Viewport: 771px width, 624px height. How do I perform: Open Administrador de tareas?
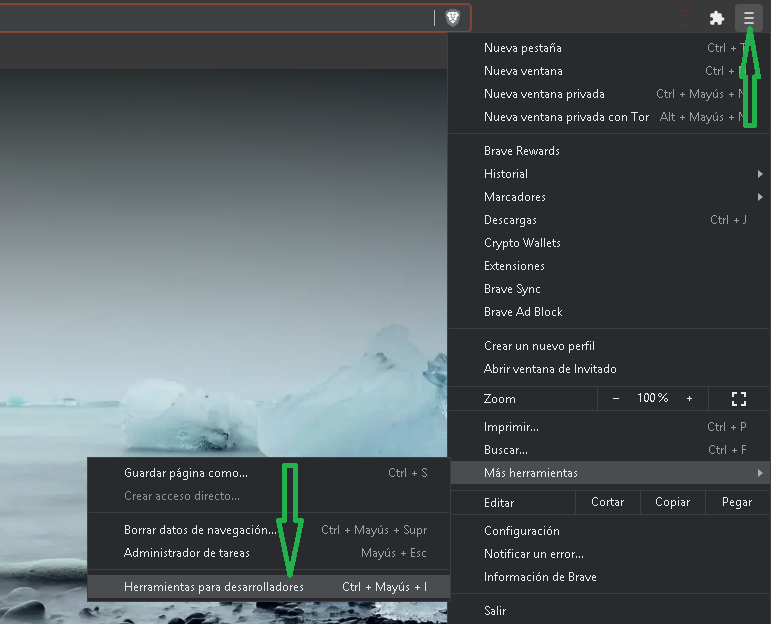tap(268, 553)
